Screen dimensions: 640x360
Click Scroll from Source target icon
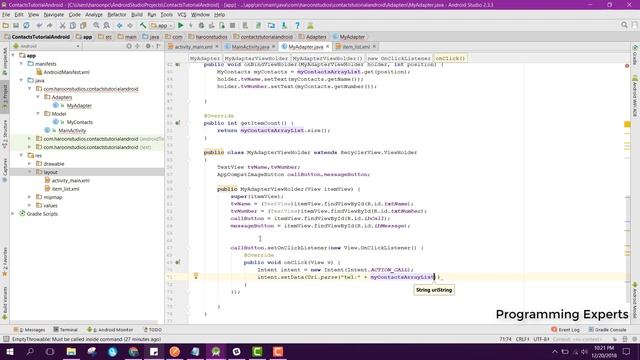click(129, 46)
